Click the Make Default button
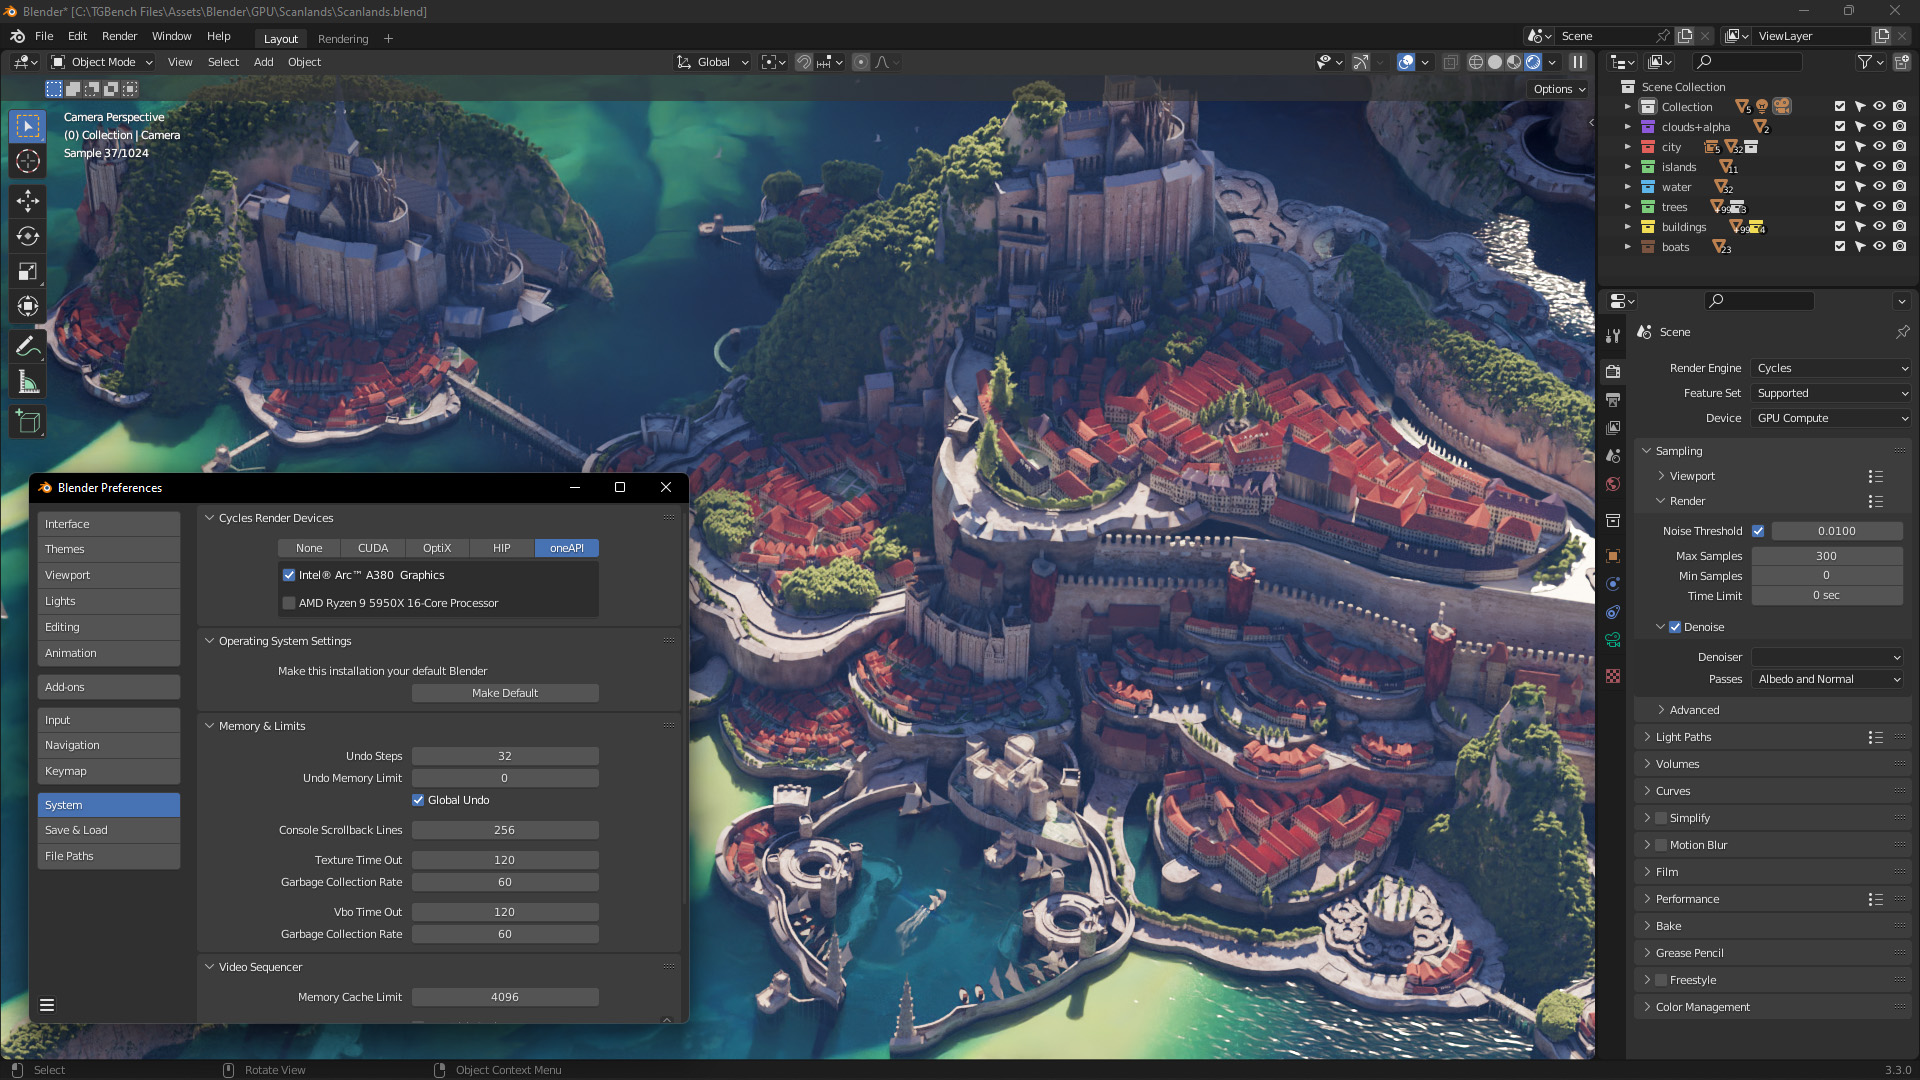The height and width of the screenshot is (1080, 1920). pos(504,692)
